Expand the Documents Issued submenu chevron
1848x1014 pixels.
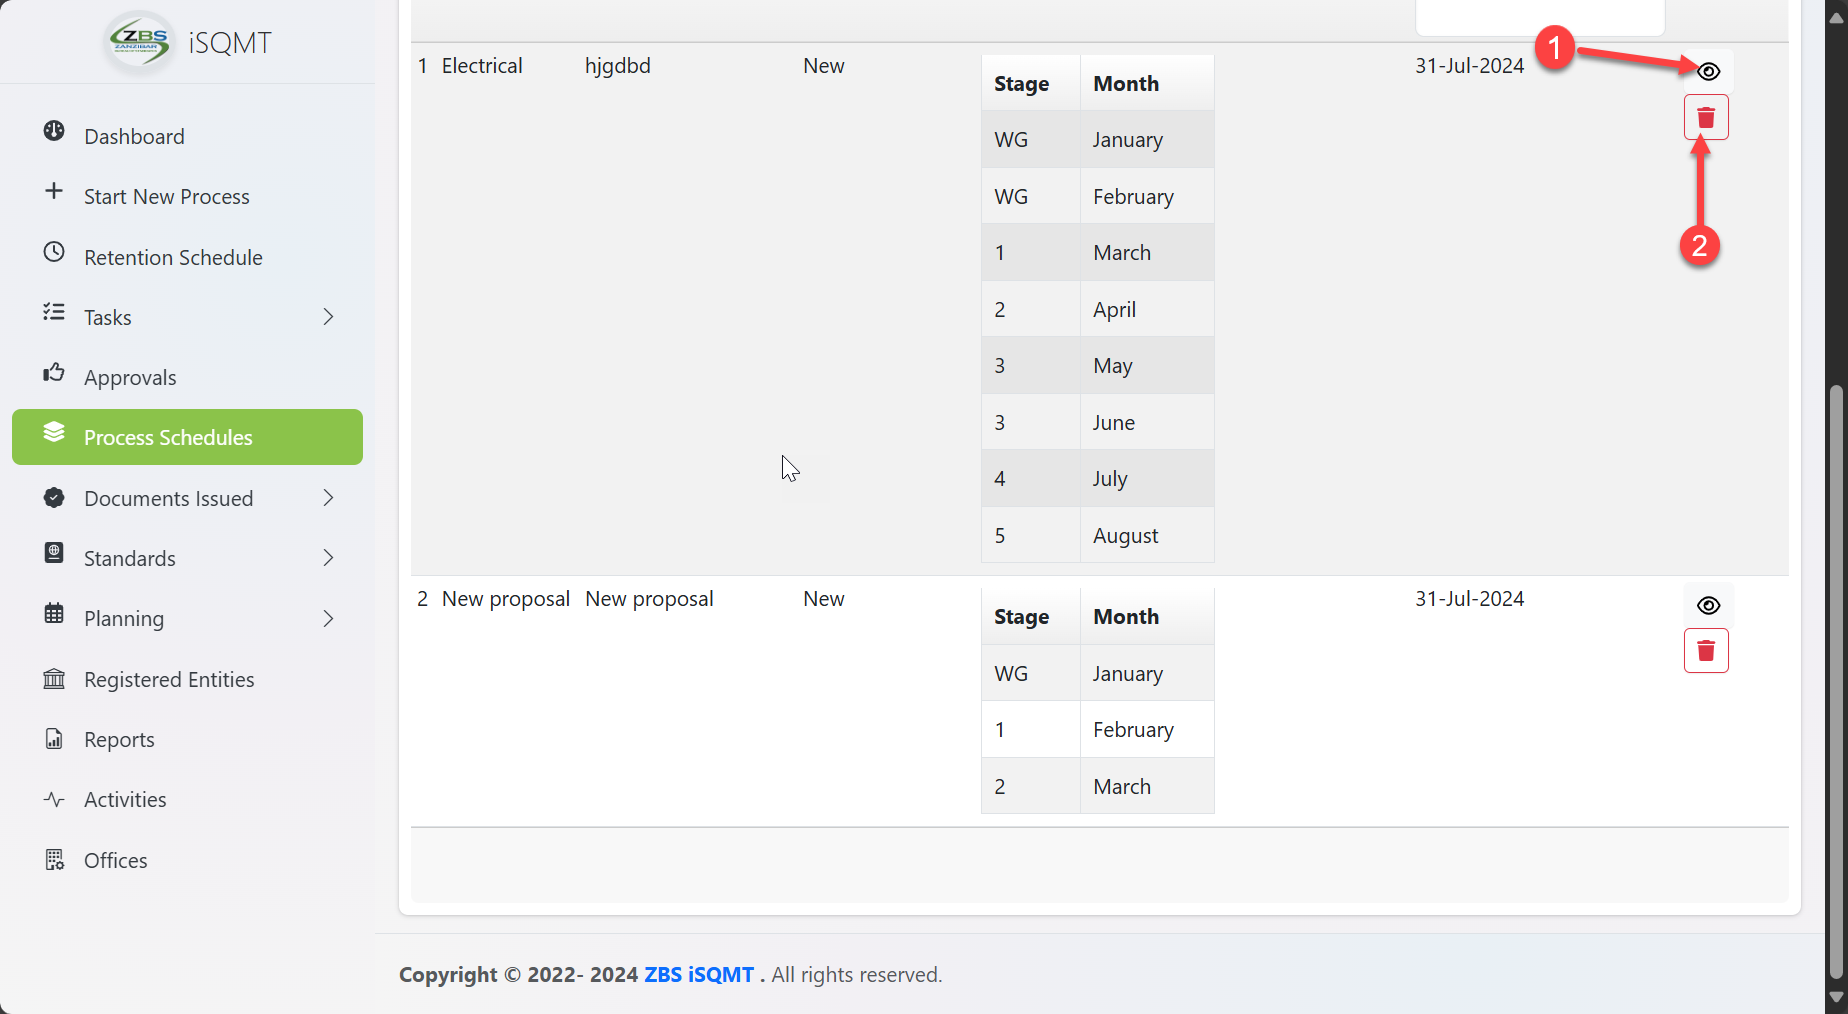coord(328,498)
